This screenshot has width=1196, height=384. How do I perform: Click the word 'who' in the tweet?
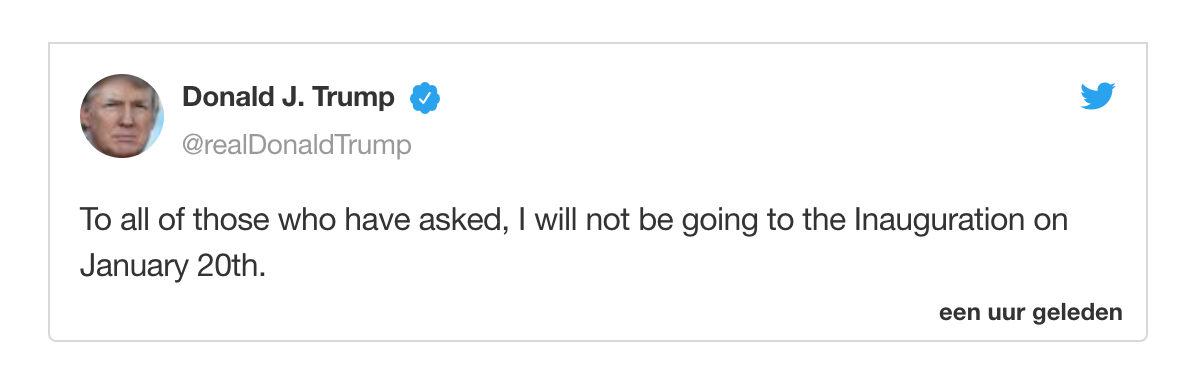click(307, 221)
